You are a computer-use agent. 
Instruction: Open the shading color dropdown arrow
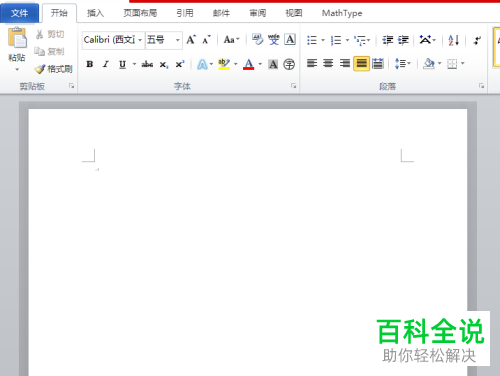tap(440, 63)
